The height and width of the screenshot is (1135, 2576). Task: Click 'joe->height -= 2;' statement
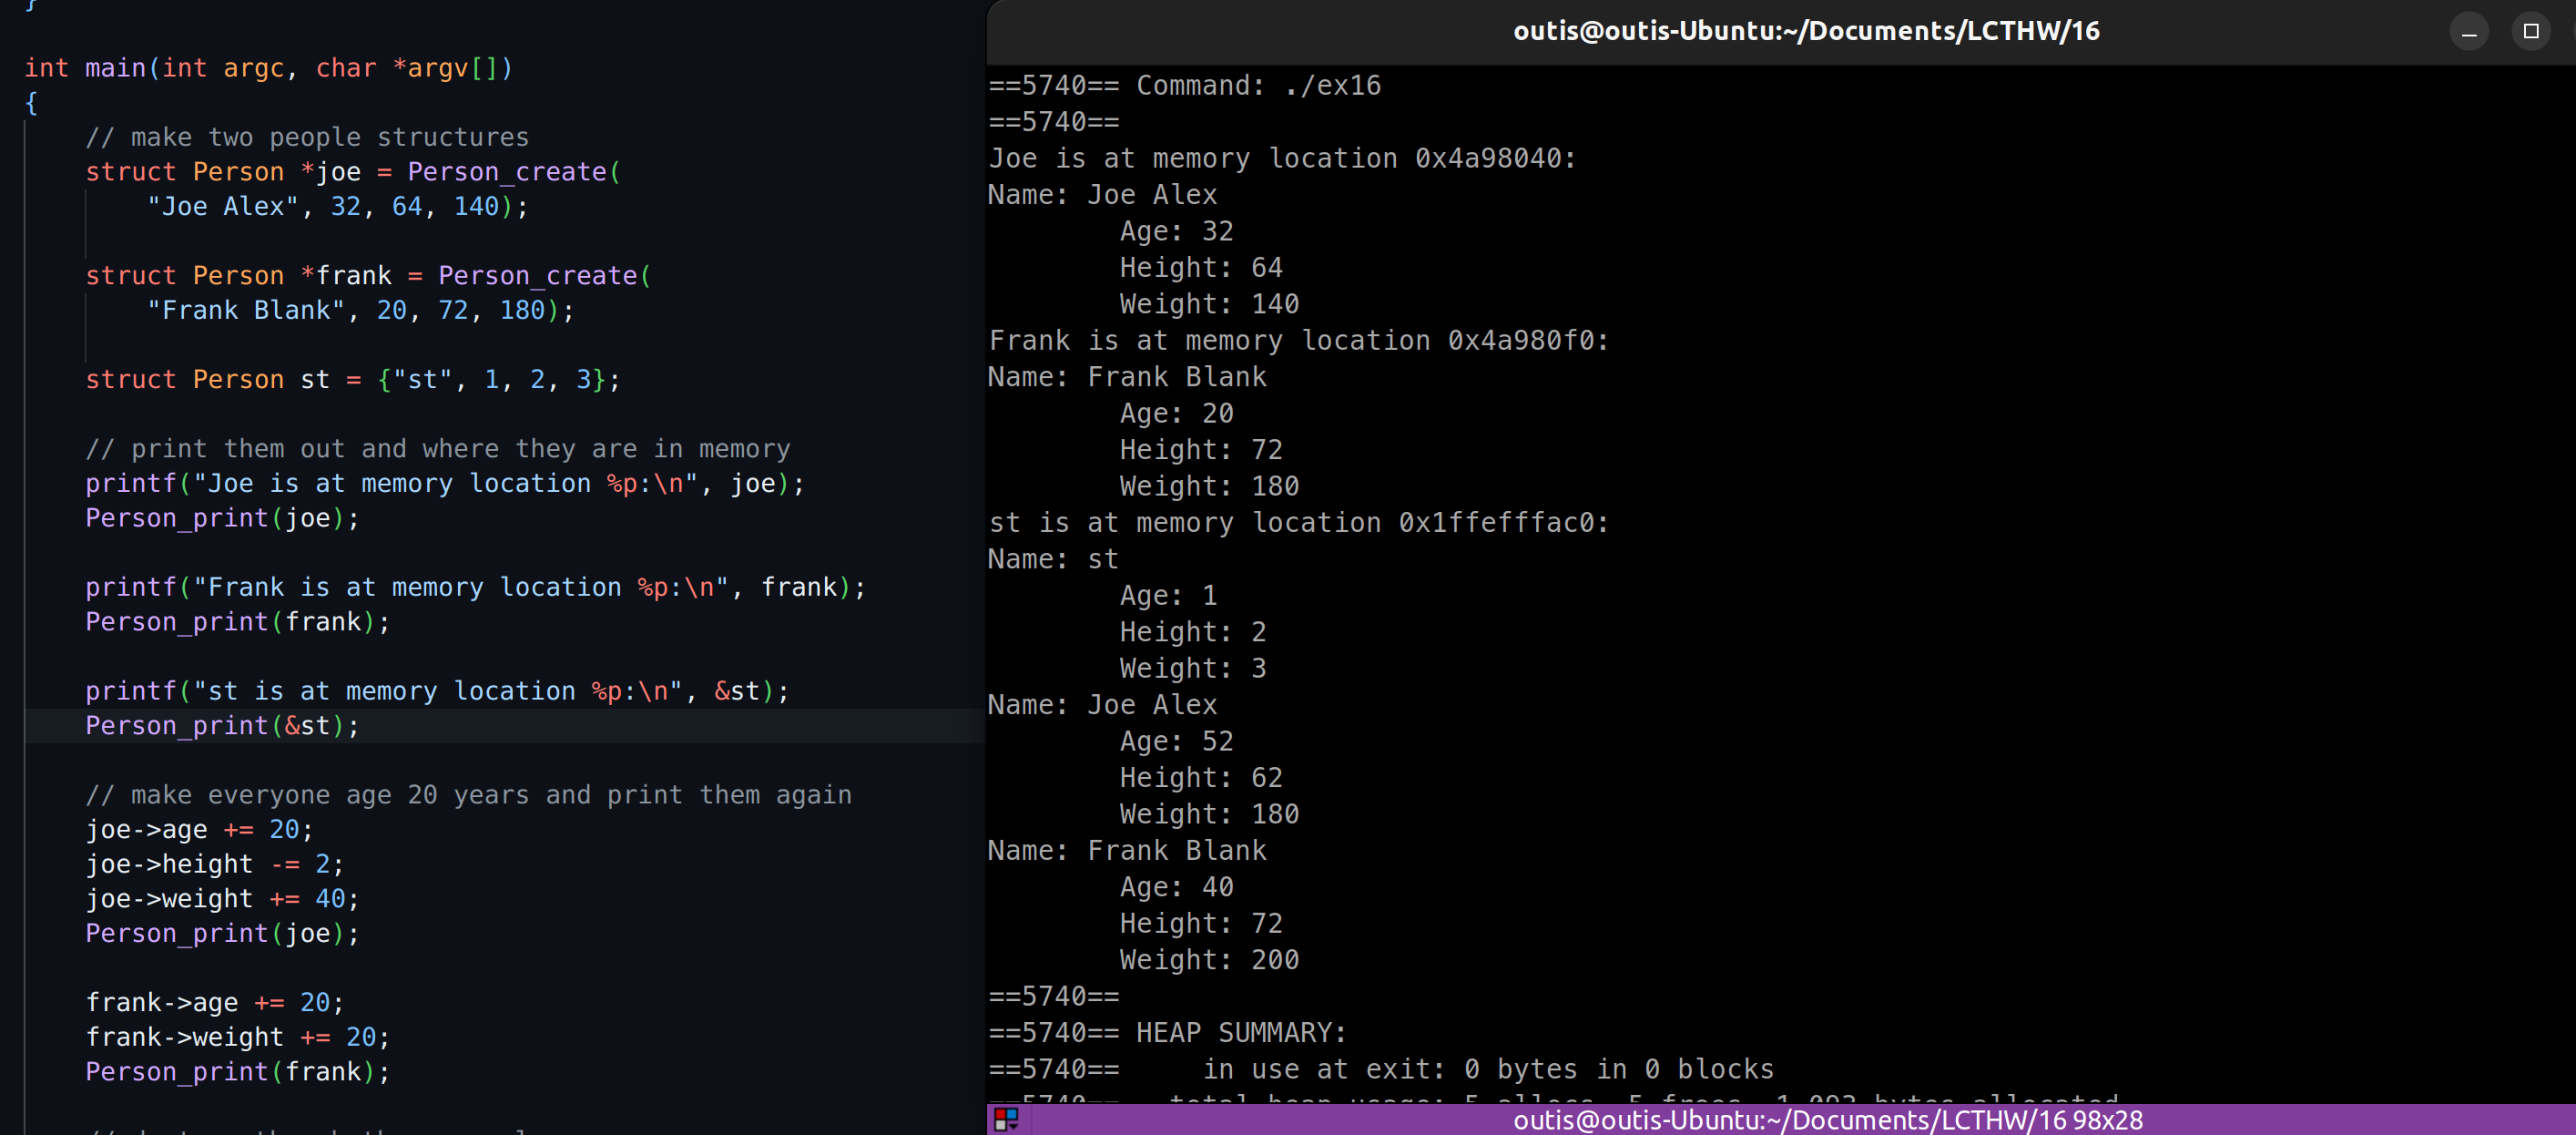pyautogui.click(x=214, y=864)
